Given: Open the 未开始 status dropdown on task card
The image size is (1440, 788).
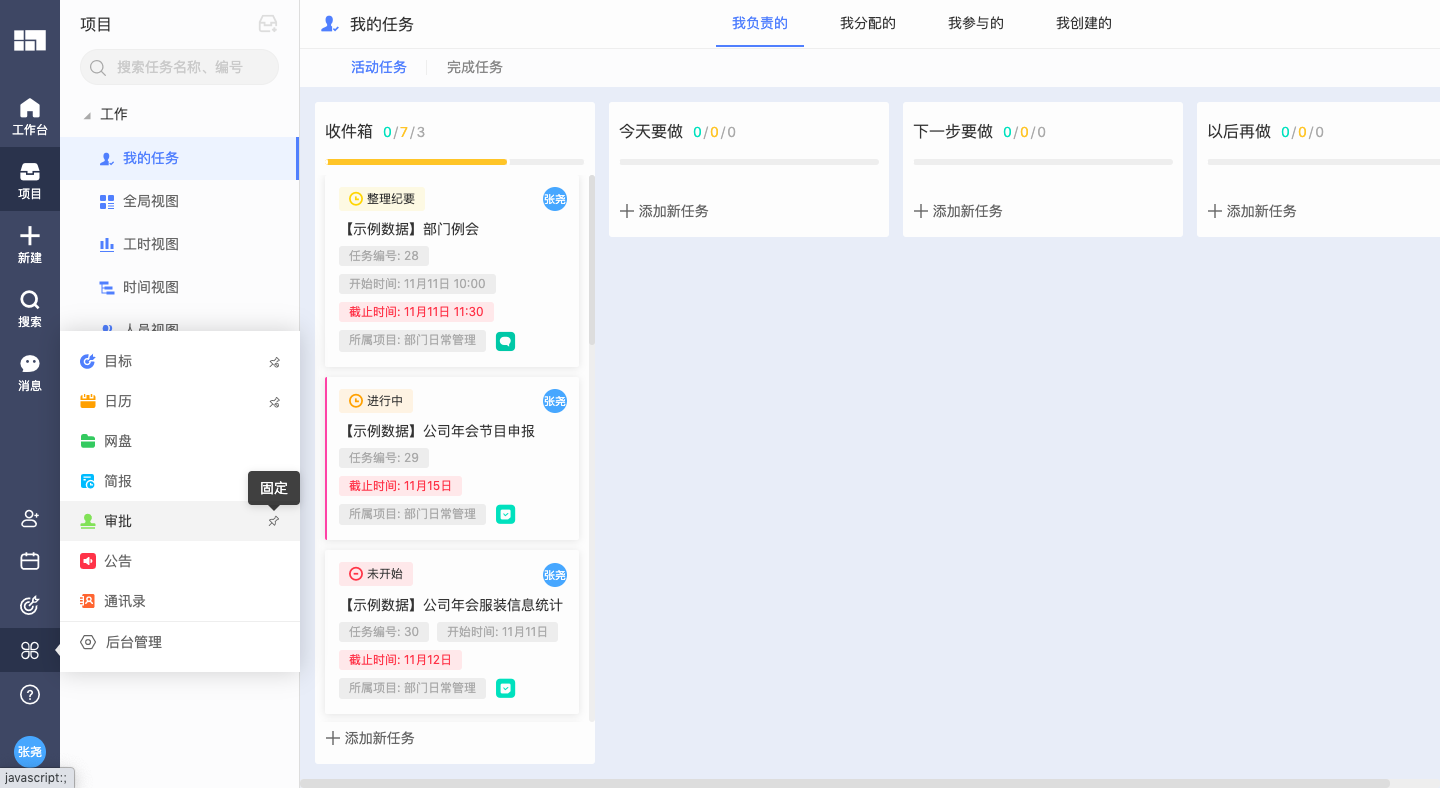Looking at the screenshot, I should tap(376, 574).
